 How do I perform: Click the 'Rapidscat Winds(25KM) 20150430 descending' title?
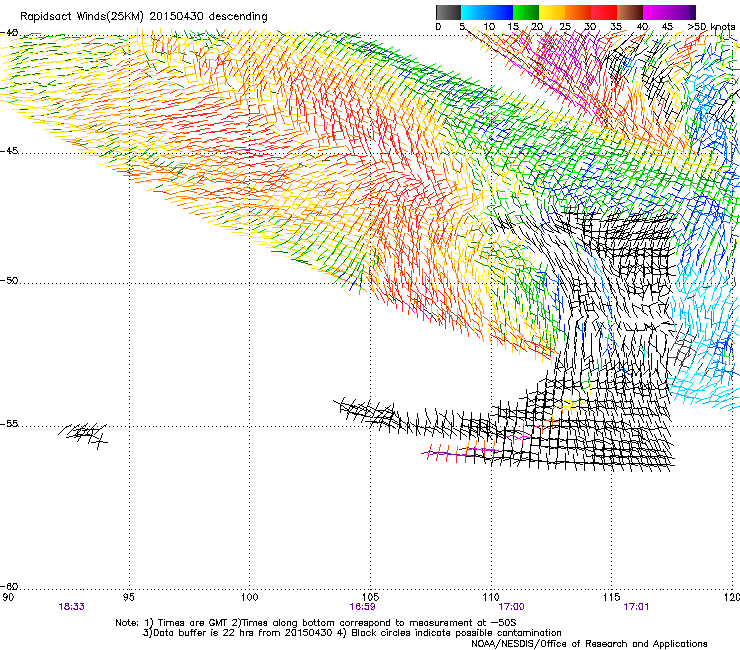pyautogui.click(x=143, y=17)
